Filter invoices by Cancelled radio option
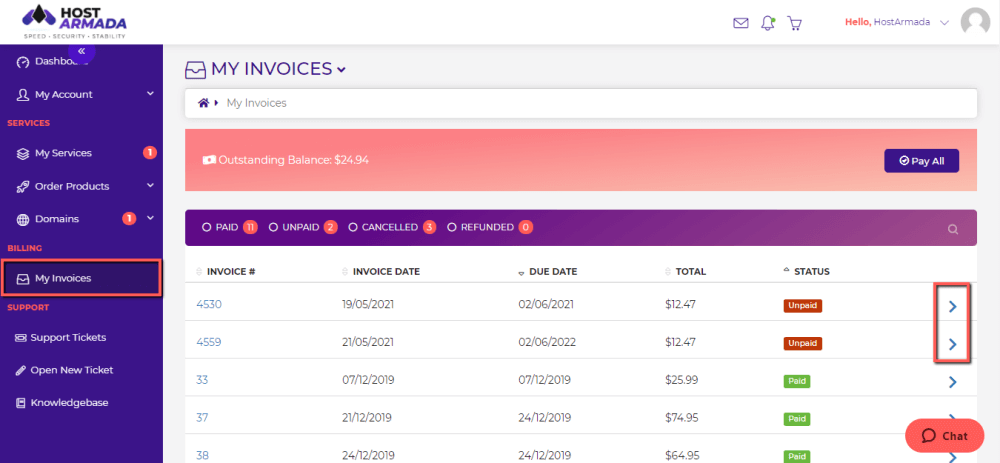The width and height of the screenshot is (1000, 463). [353, 227]
